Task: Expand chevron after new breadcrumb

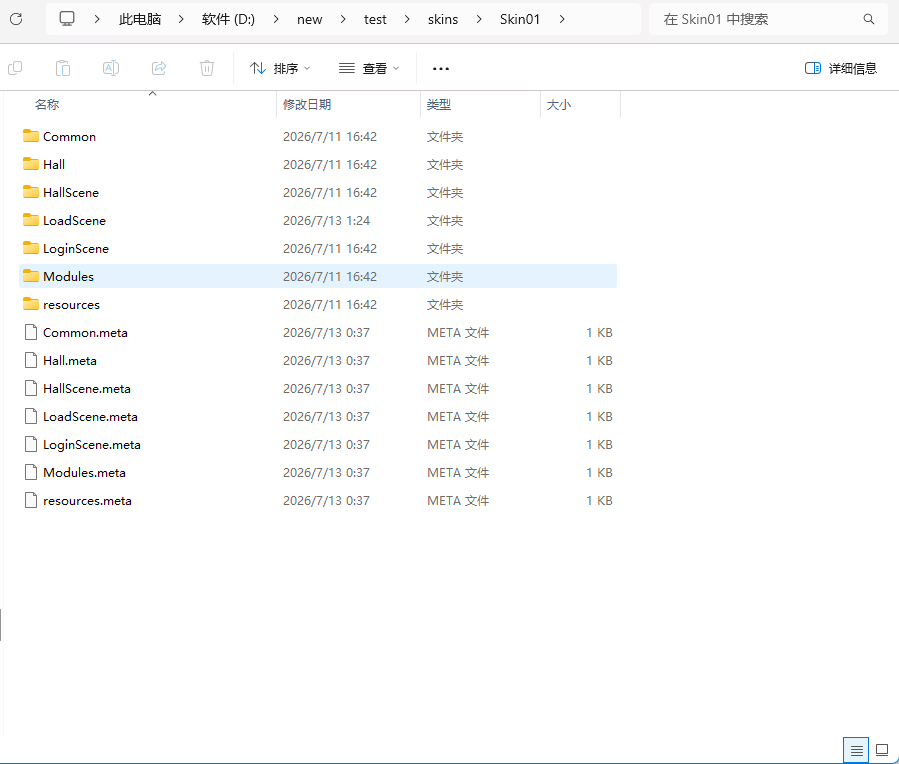Action: click(x=343, y=19)
